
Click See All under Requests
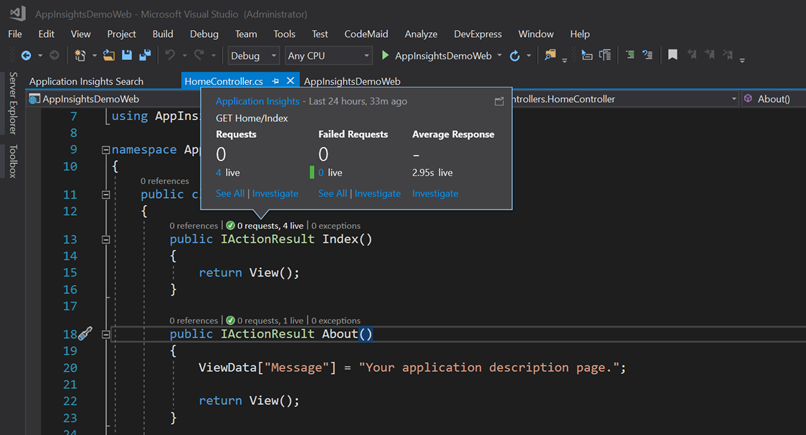pos(230,193)
